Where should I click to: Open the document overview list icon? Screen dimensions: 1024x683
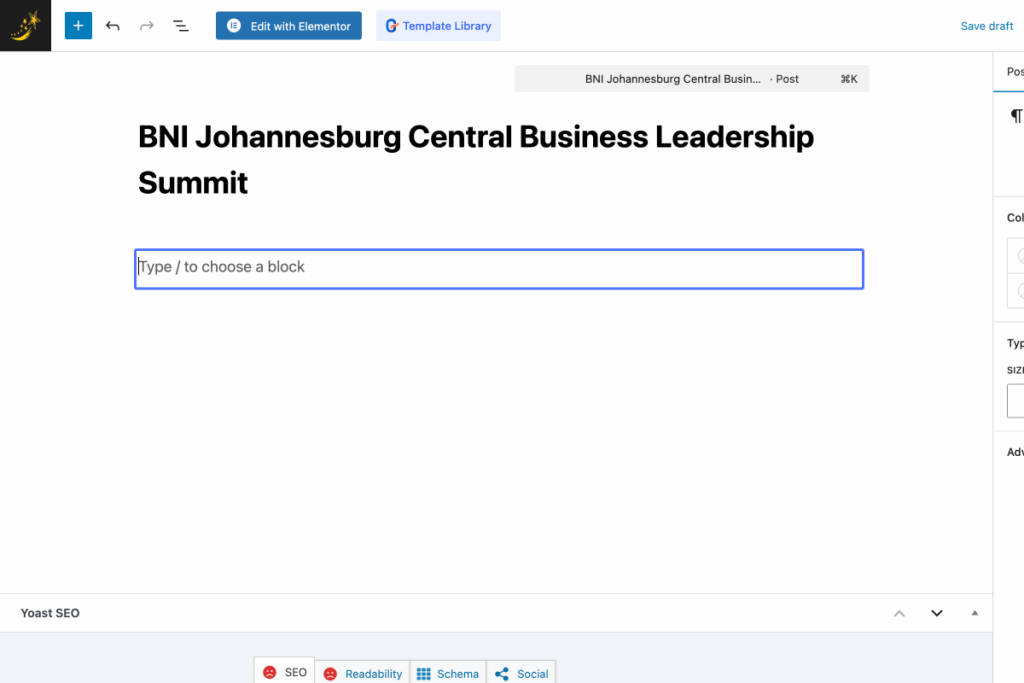point(180,26)
